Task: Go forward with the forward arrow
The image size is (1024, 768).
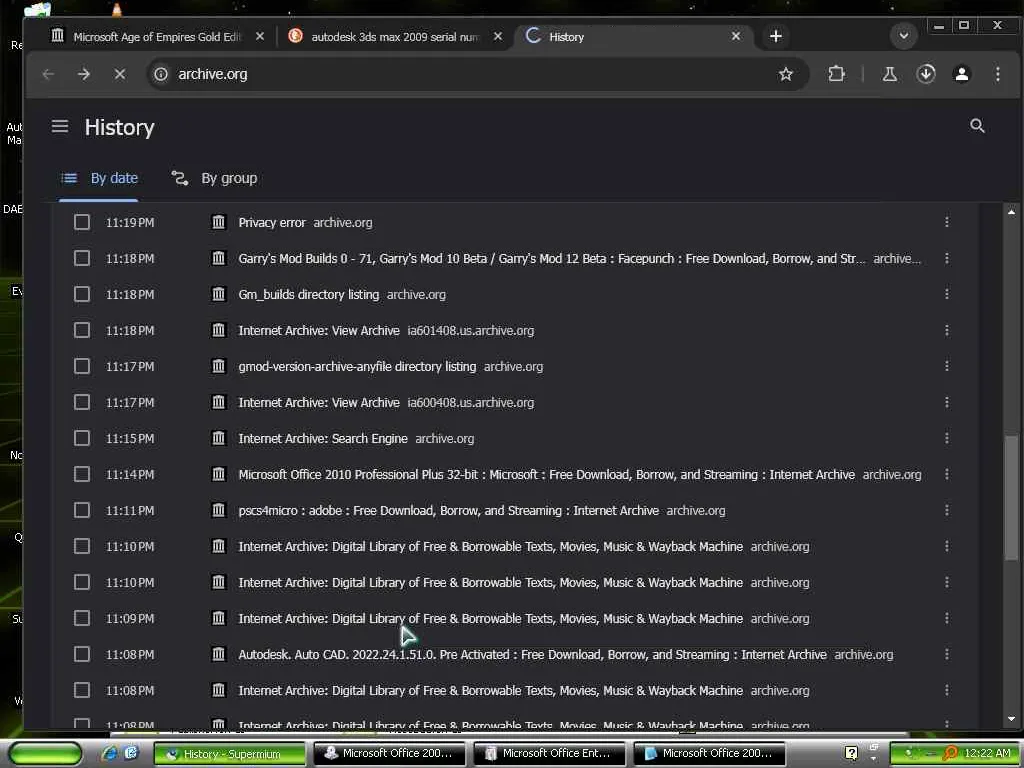Action: (x=84, y=74)
